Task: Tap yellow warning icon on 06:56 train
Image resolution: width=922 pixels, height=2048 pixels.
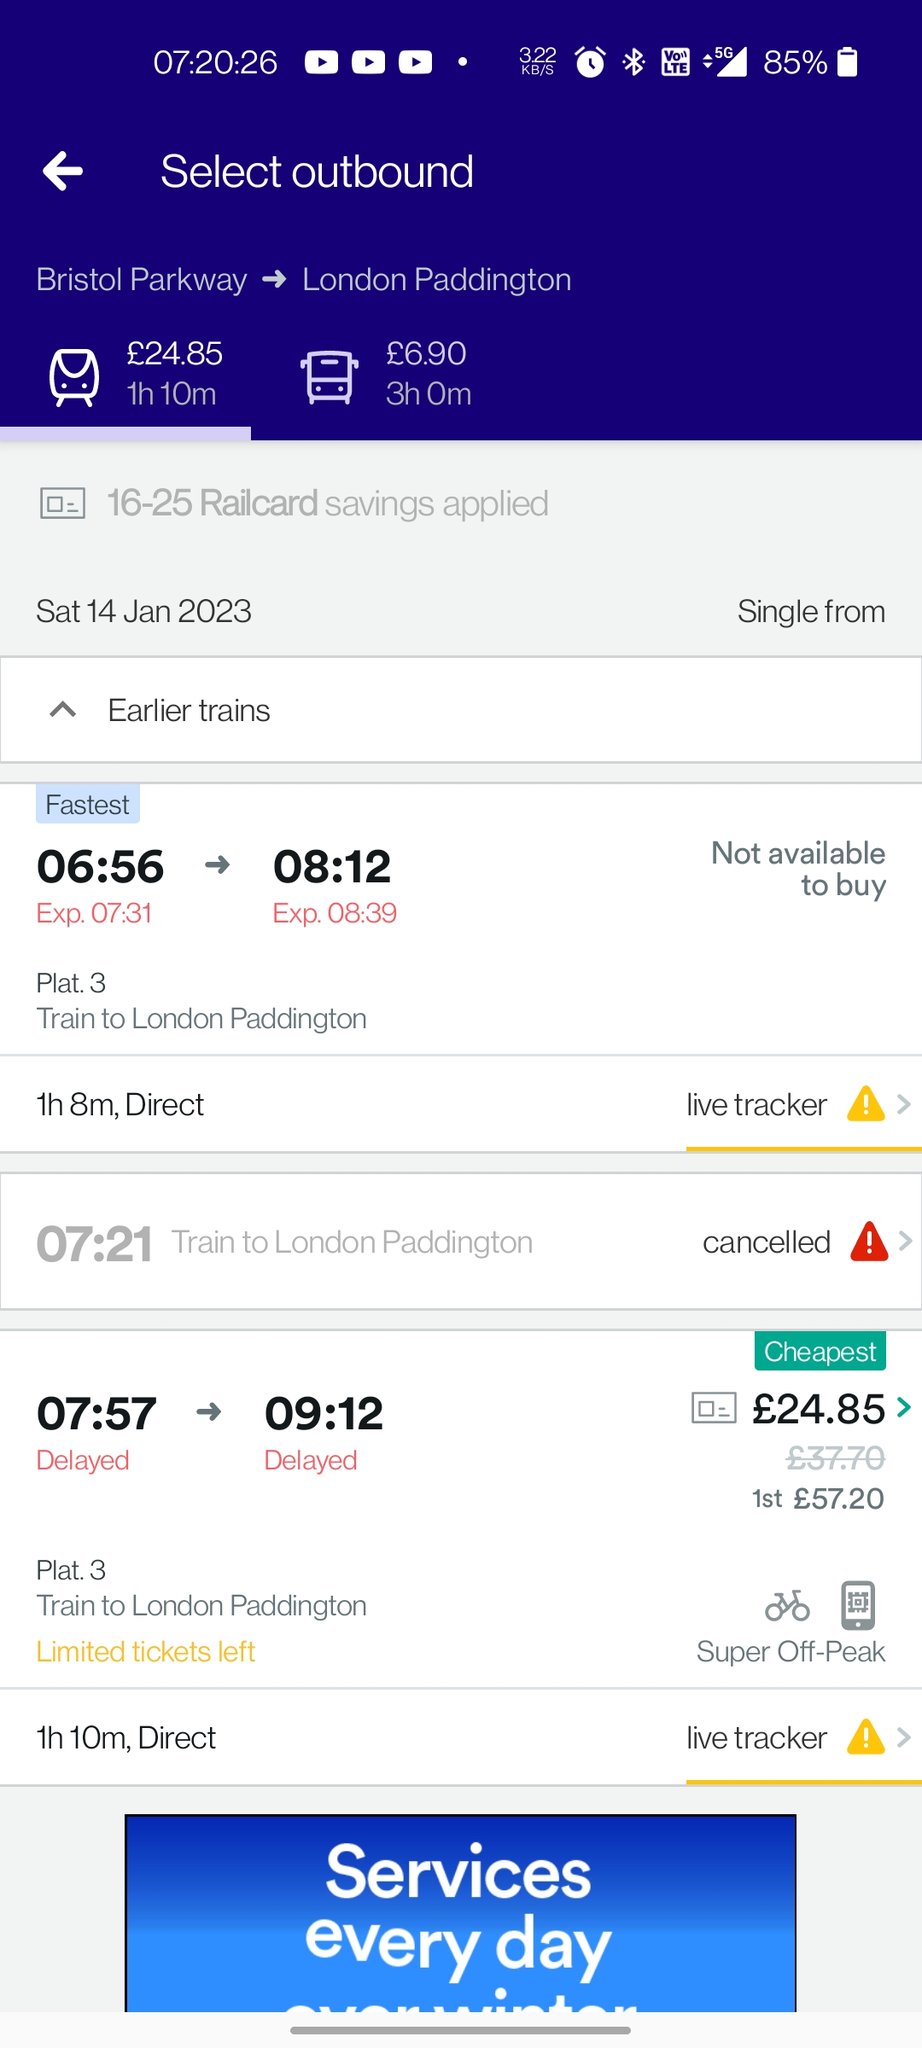Action: (865, 1105)
